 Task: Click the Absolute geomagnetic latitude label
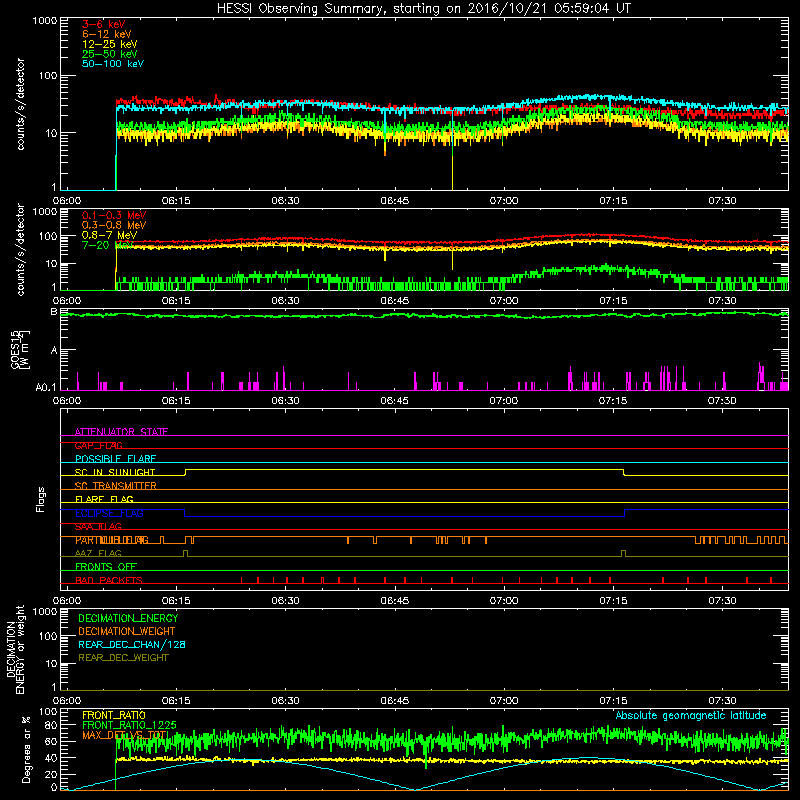click(x=691, y=716)
